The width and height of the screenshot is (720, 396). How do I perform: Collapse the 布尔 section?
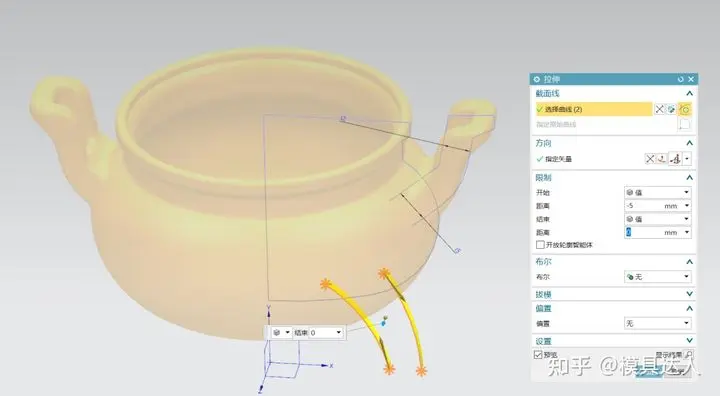click(x=689, y=262)
